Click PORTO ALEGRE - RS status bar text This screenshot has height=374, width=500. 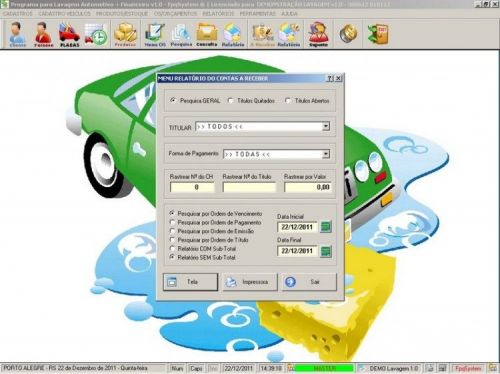tap(75, 368)
